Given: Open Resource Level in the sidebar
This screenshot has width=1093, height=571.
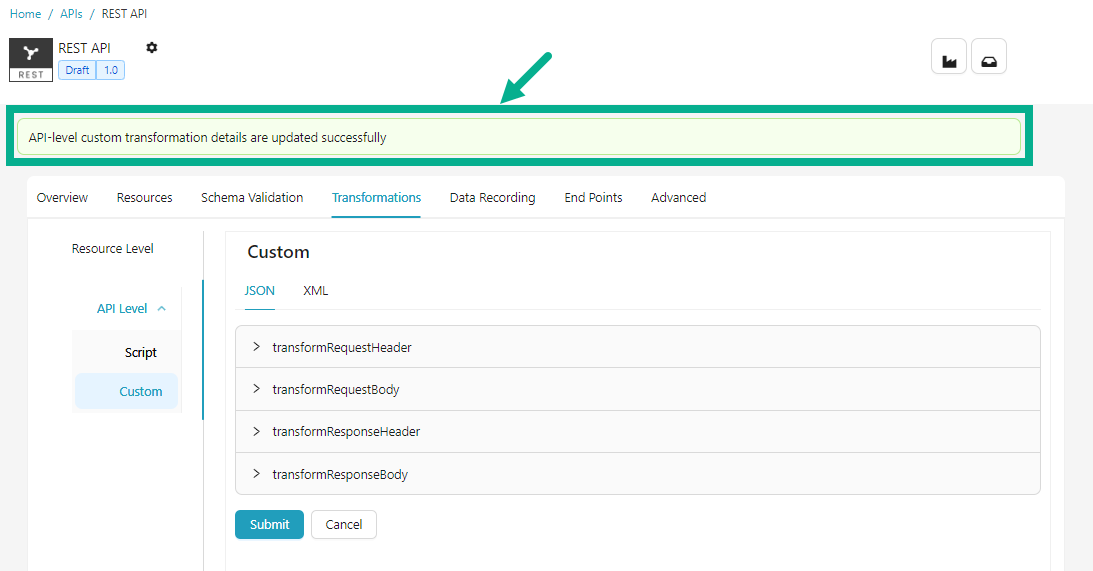Looking at the screenshot, I should pos(113,249).
